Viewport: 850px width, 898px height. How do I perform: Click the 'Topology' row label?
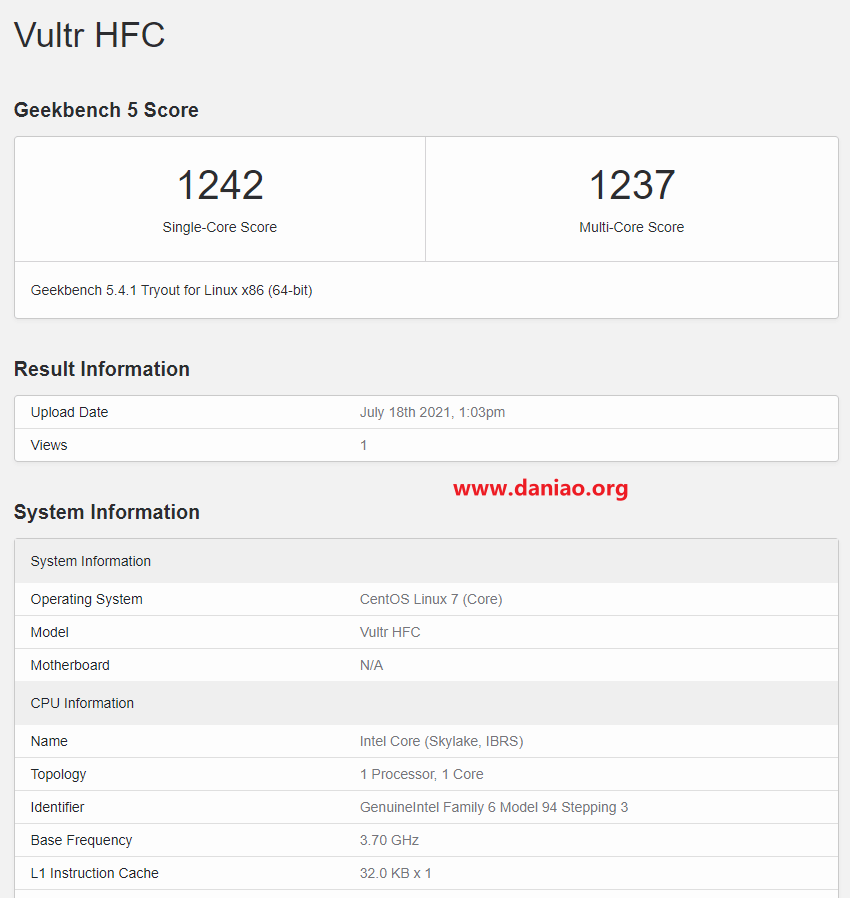(x=58, y=775)
